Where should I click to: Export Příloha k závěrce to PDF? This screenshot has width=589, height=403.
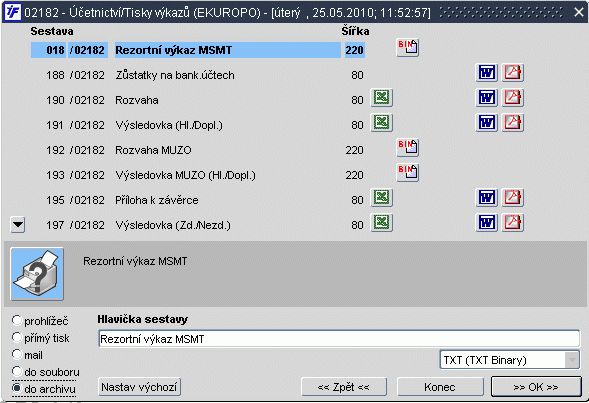pyautogui.click(x=513, y=198)
